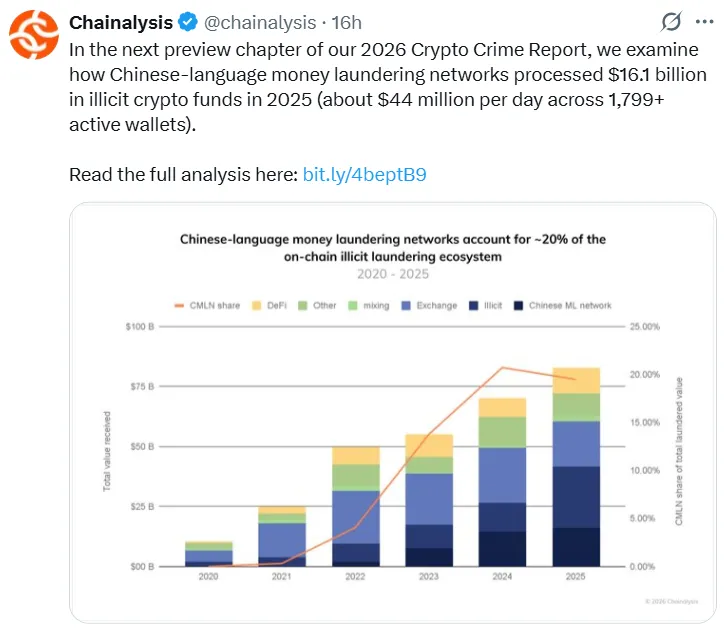This screenshot has height=641, width=727.
Task: Click the CMLN share orange legend marker
Action: tap(180, 305)
